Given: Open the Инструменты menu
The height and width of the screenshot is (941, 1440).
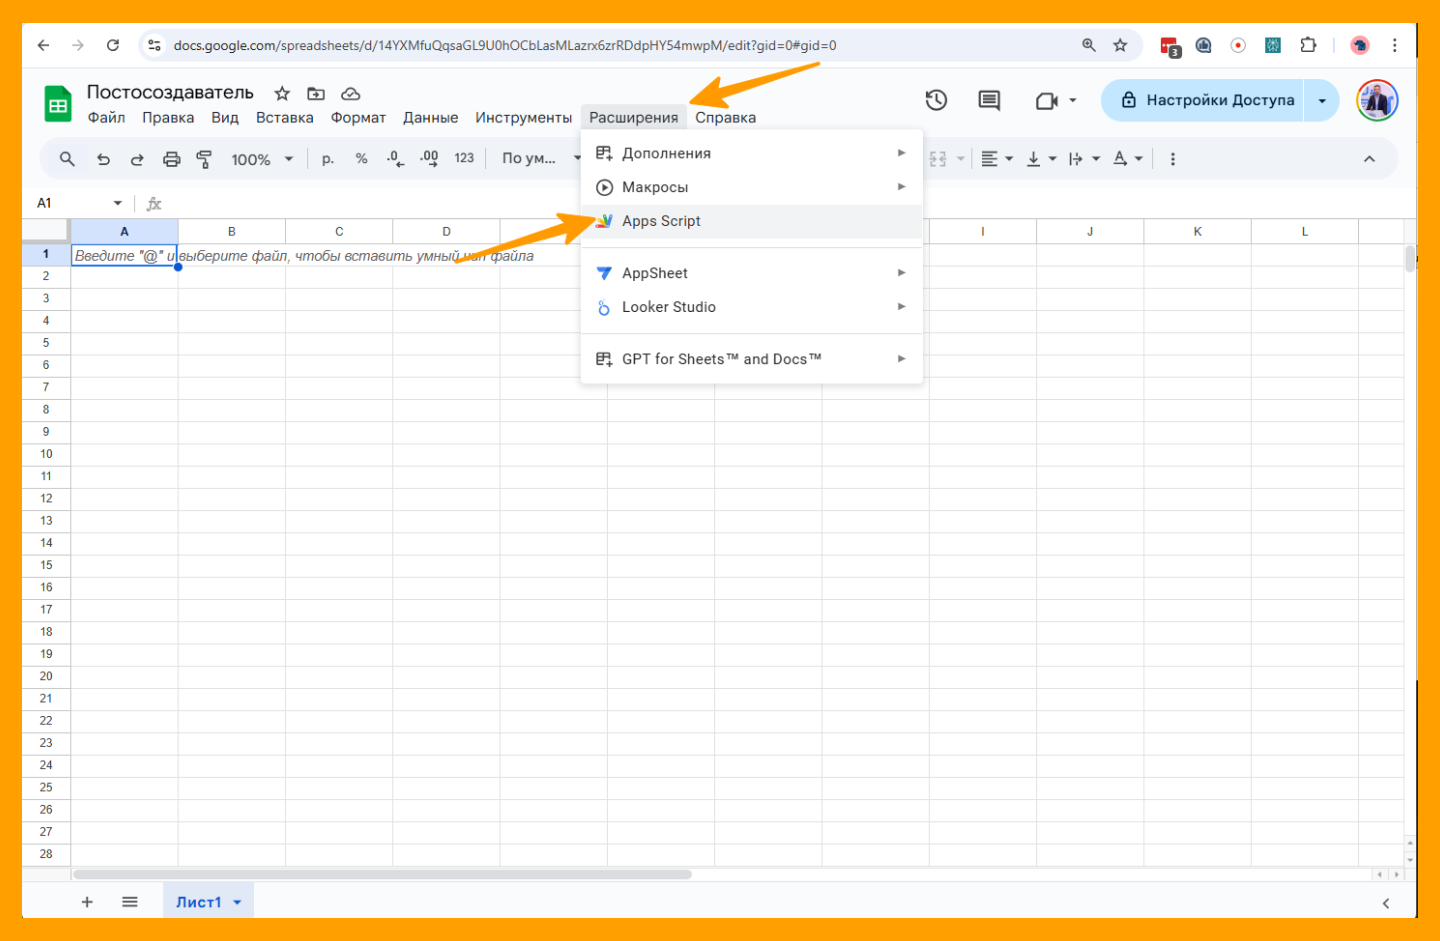Looking at the screenshot, I should pyautogui.click(x=523, y=118).
